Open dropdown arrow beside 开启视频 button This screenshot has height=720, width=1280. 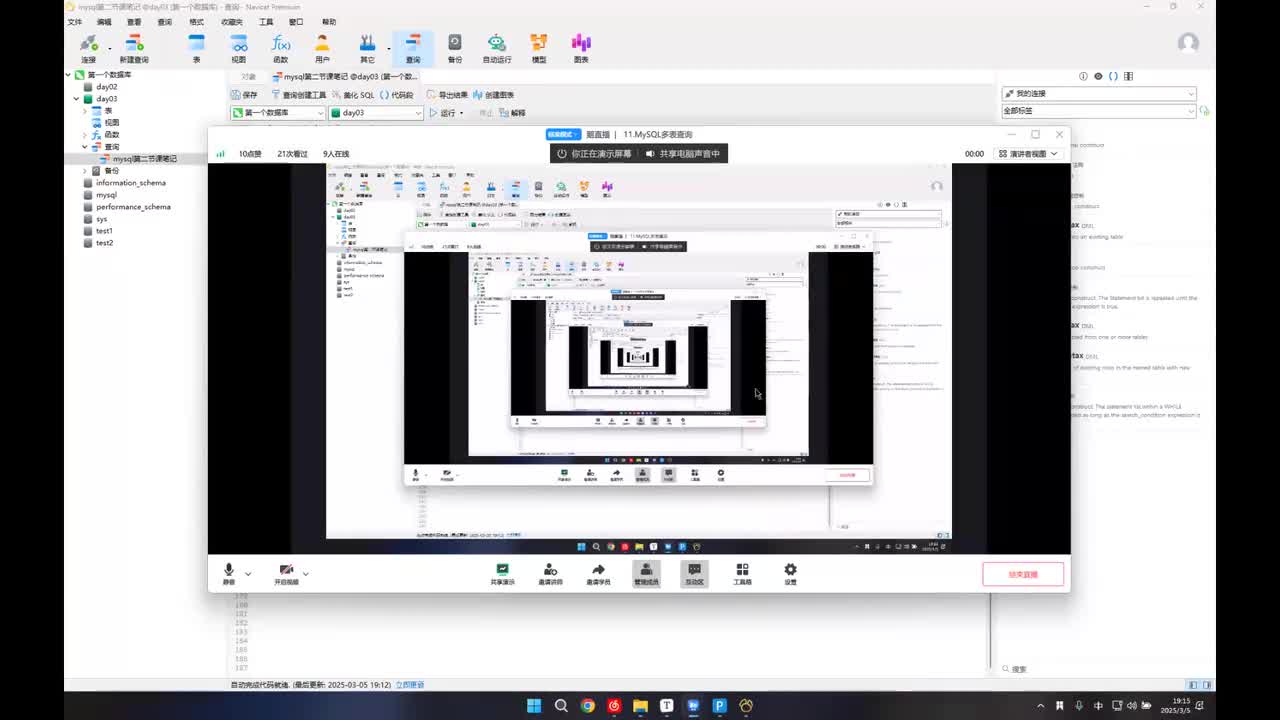click(305, 573)
